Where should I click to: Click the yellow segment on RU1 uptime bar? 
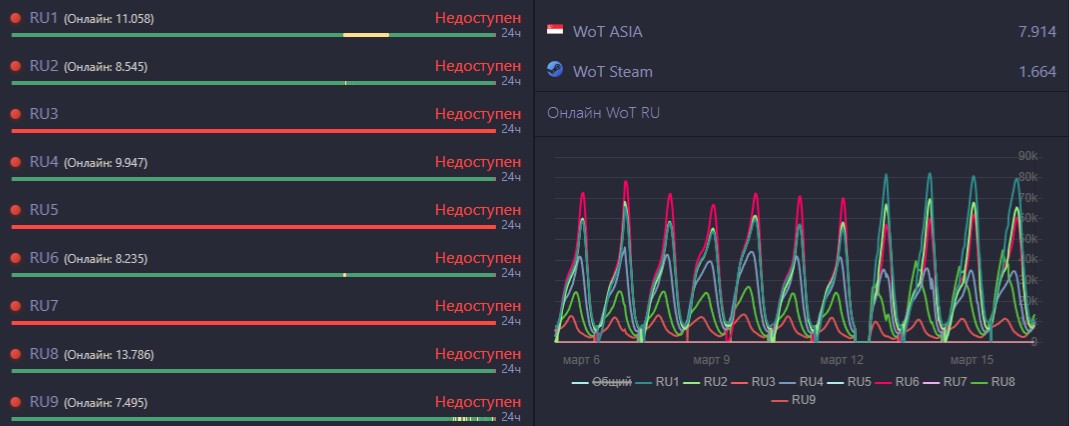[x=366, y=35]
